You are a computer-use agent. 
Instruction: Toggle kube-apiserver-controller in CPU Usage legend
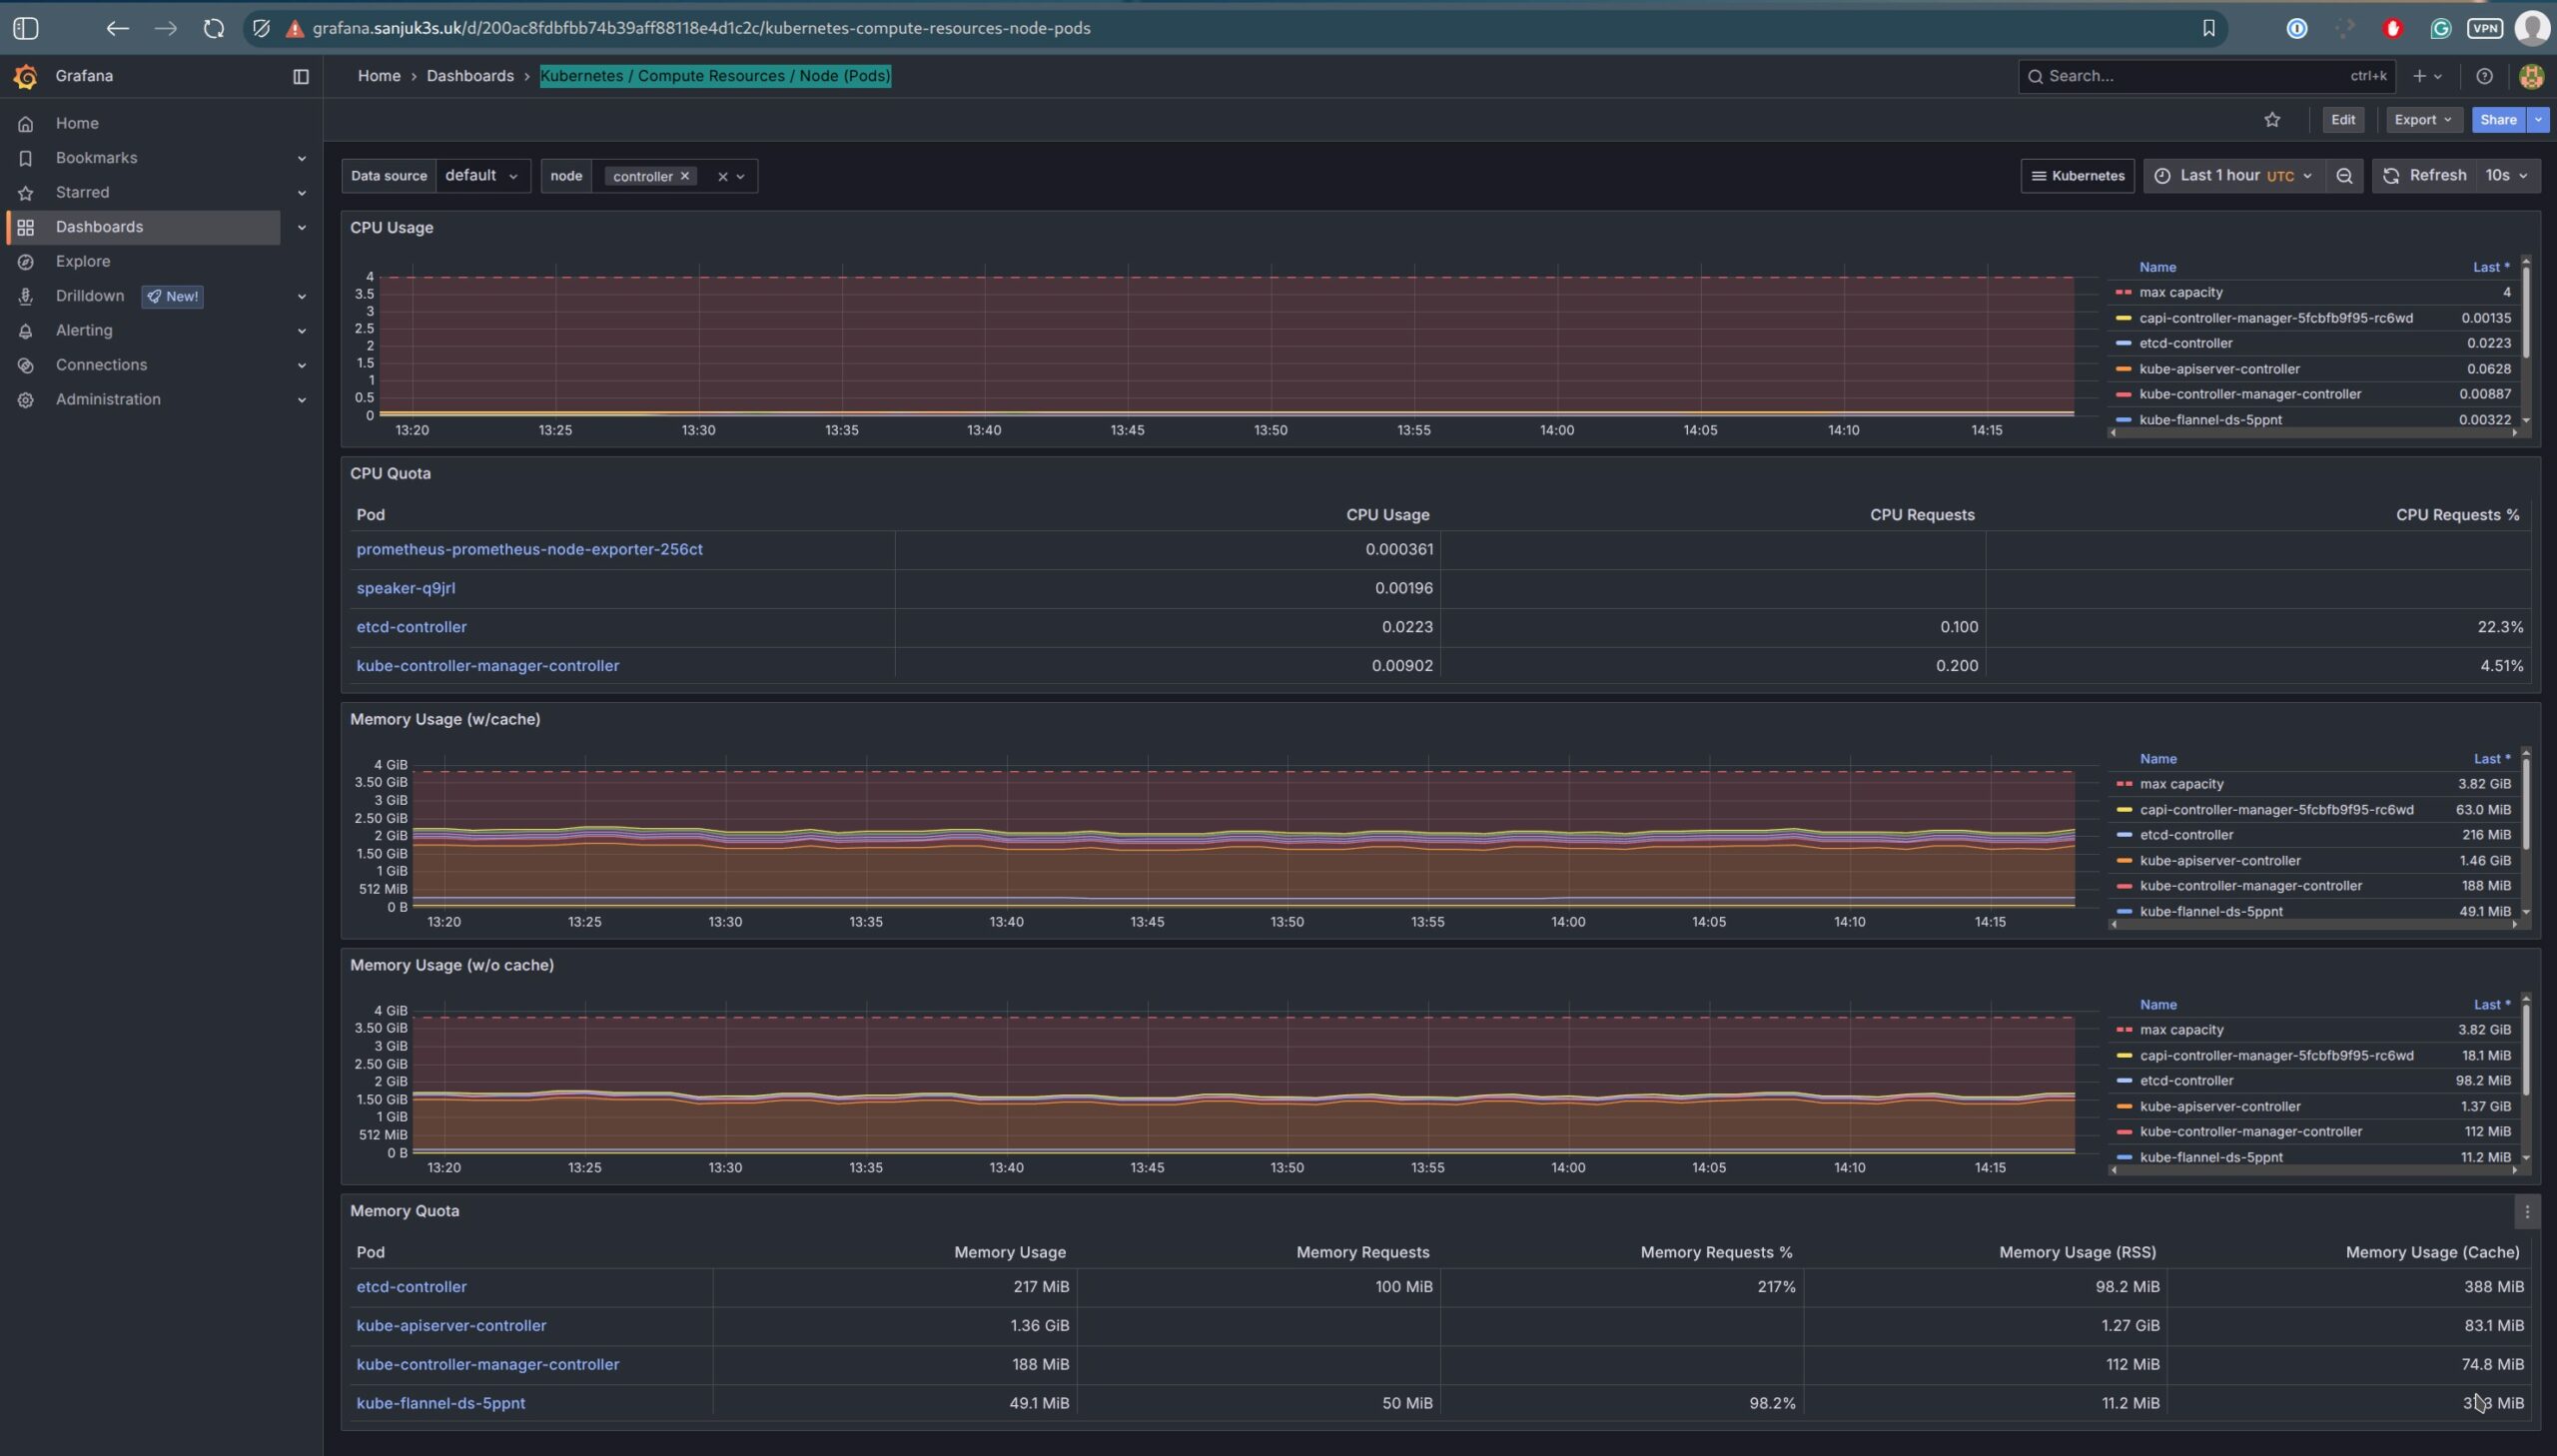pyautogui.click(x=2219, y=369)
